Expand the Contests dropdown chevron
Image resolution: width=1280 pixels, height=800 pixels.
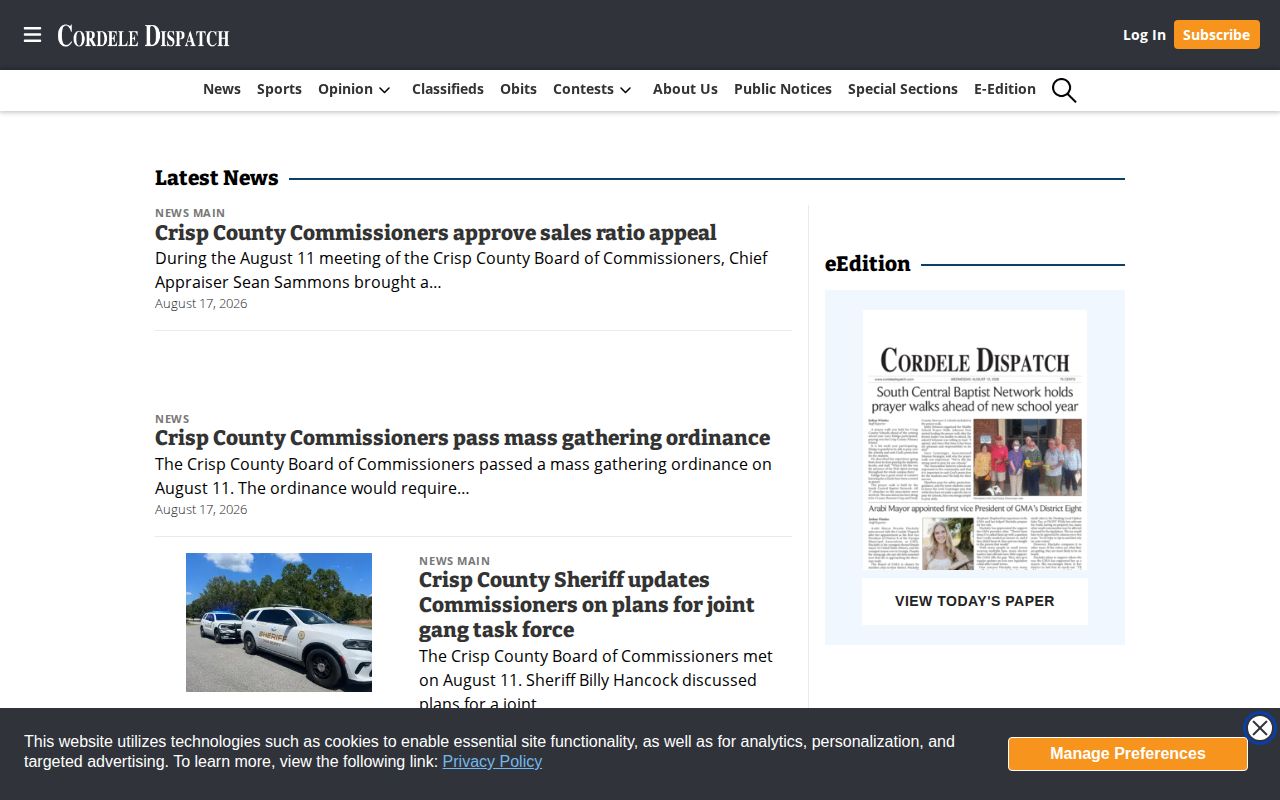625,90
